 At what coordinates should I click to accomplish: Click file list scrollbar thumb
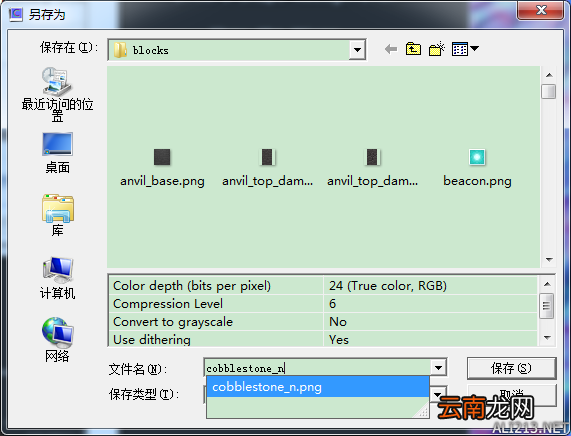click(548, 91)
